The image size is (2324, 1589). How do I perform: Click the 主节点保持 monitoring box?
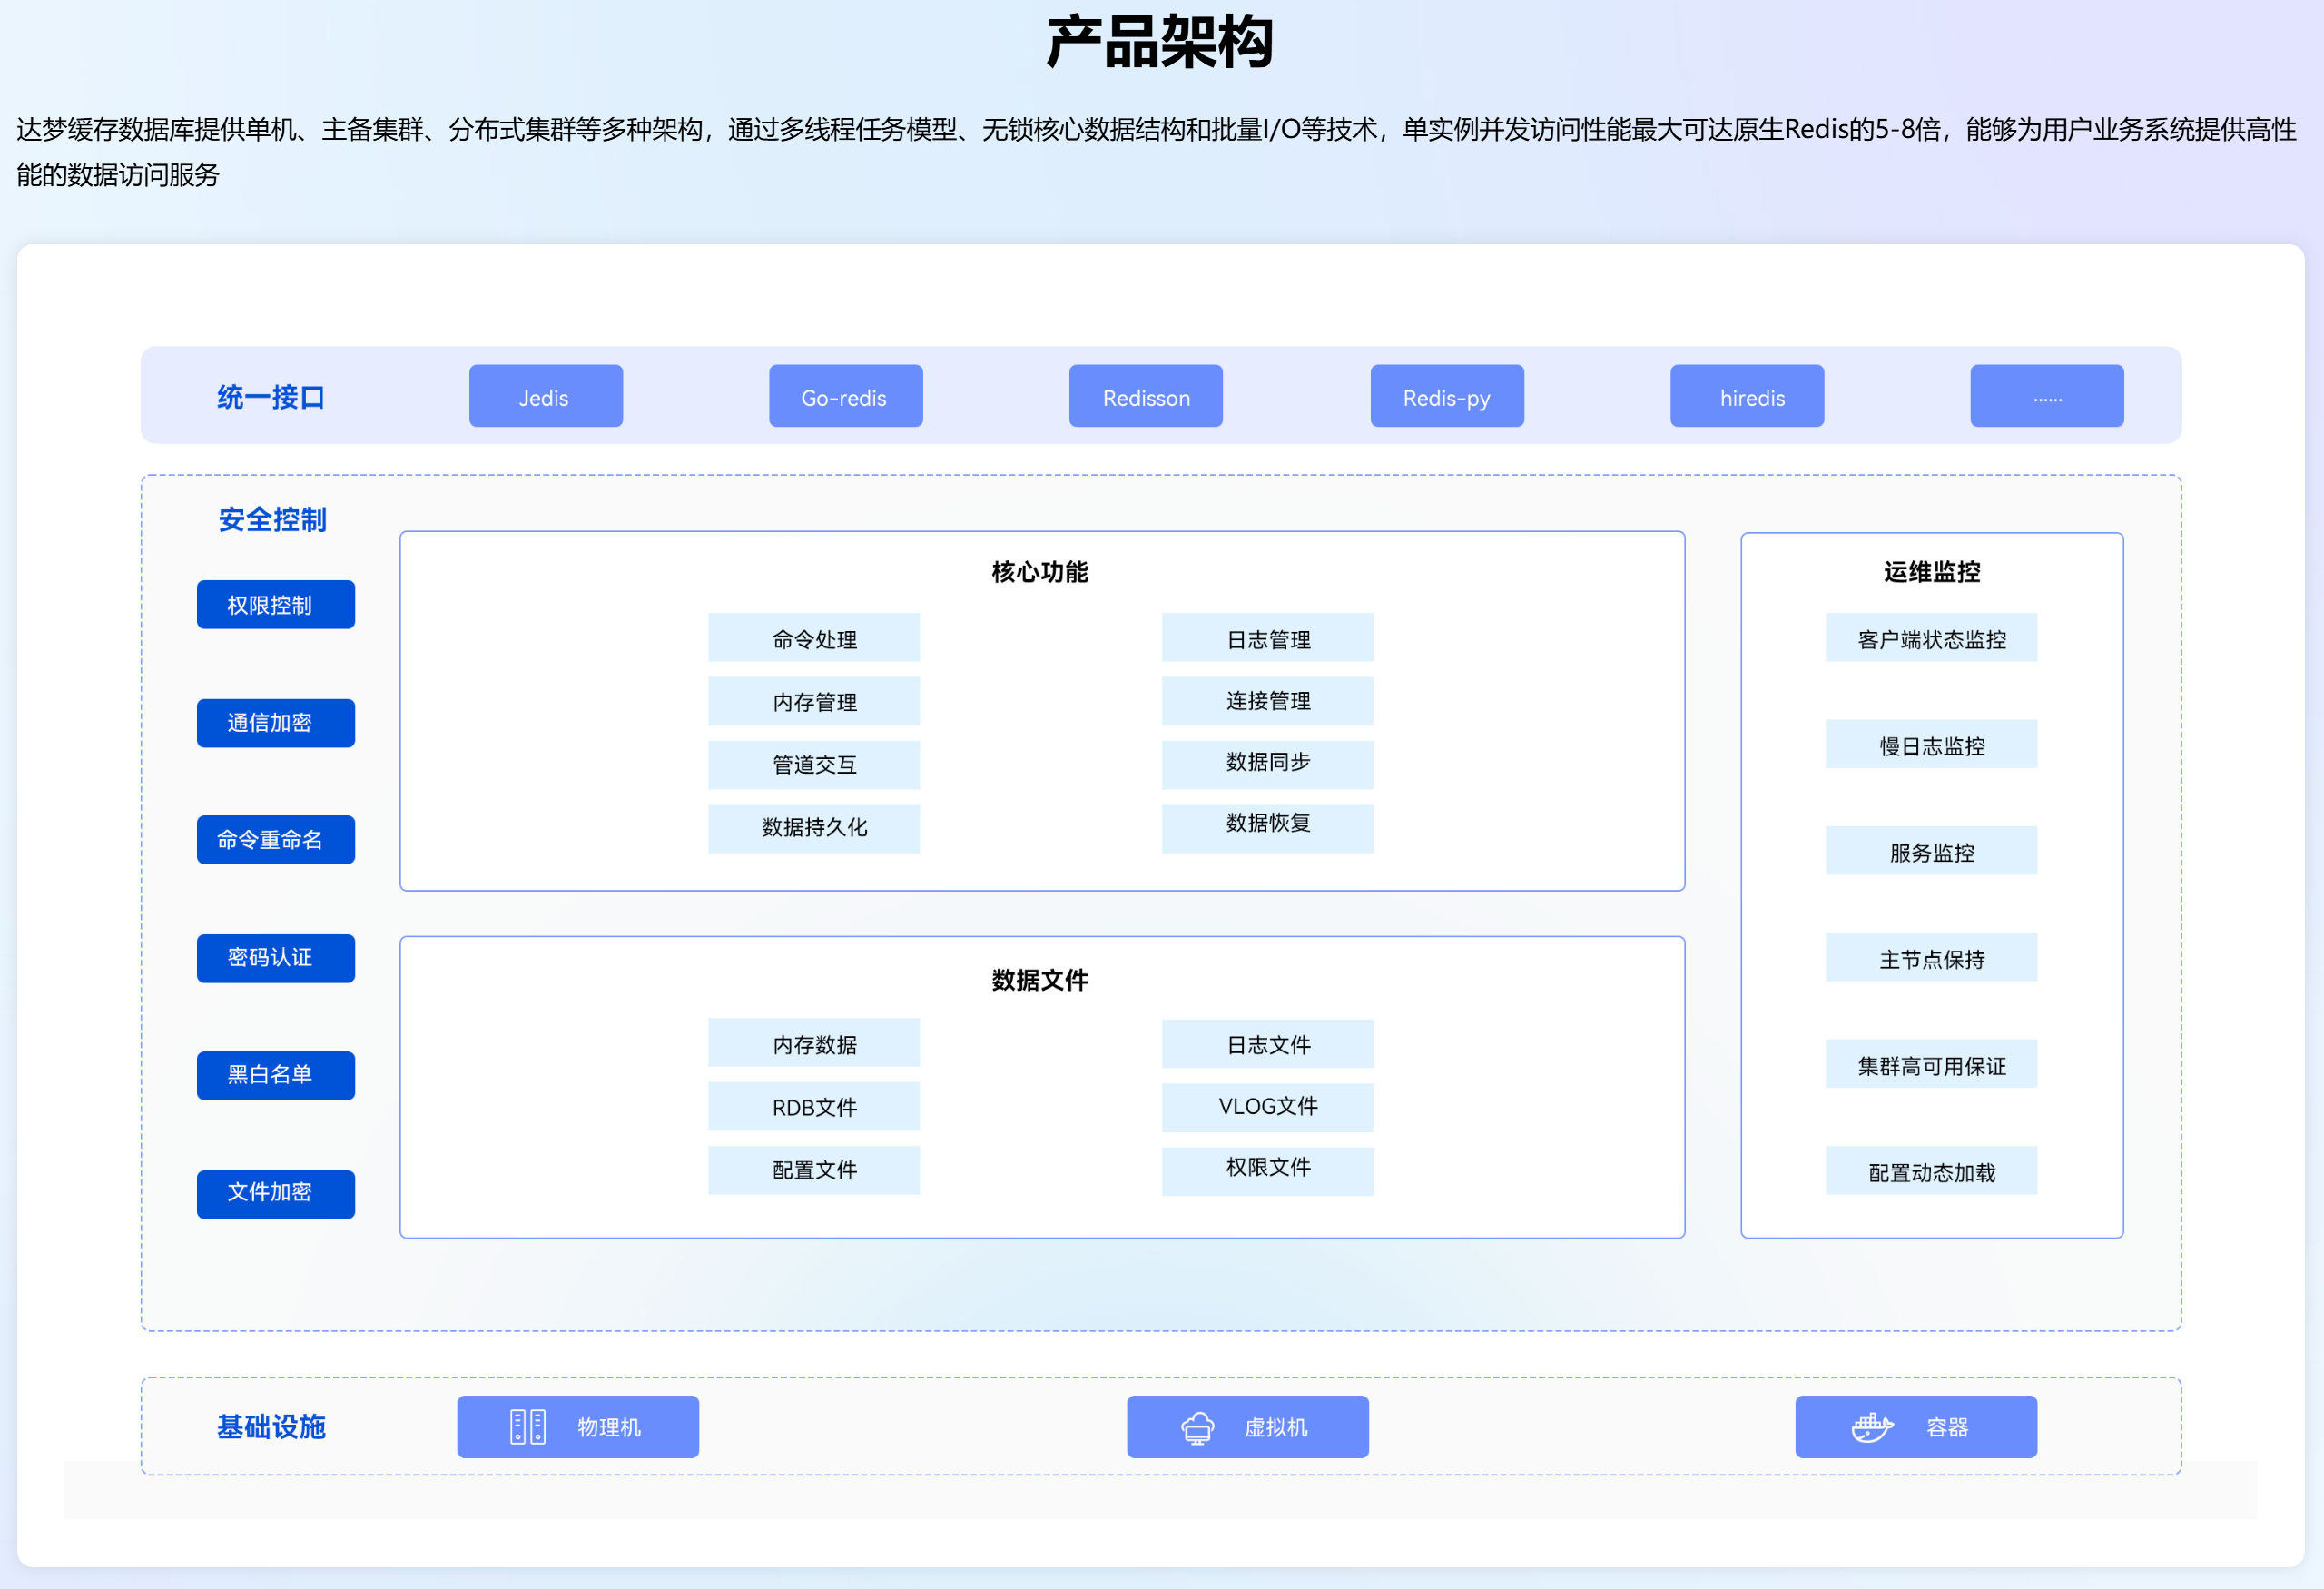click(x=1931, y=958)
